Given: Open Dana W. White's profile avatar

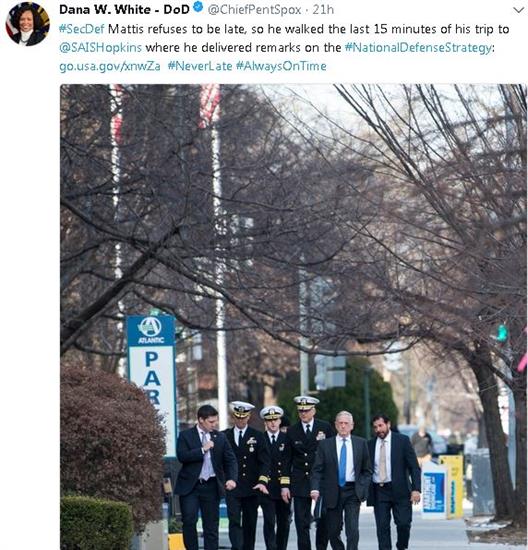Looking at the screenshot, I should point(27,24).
